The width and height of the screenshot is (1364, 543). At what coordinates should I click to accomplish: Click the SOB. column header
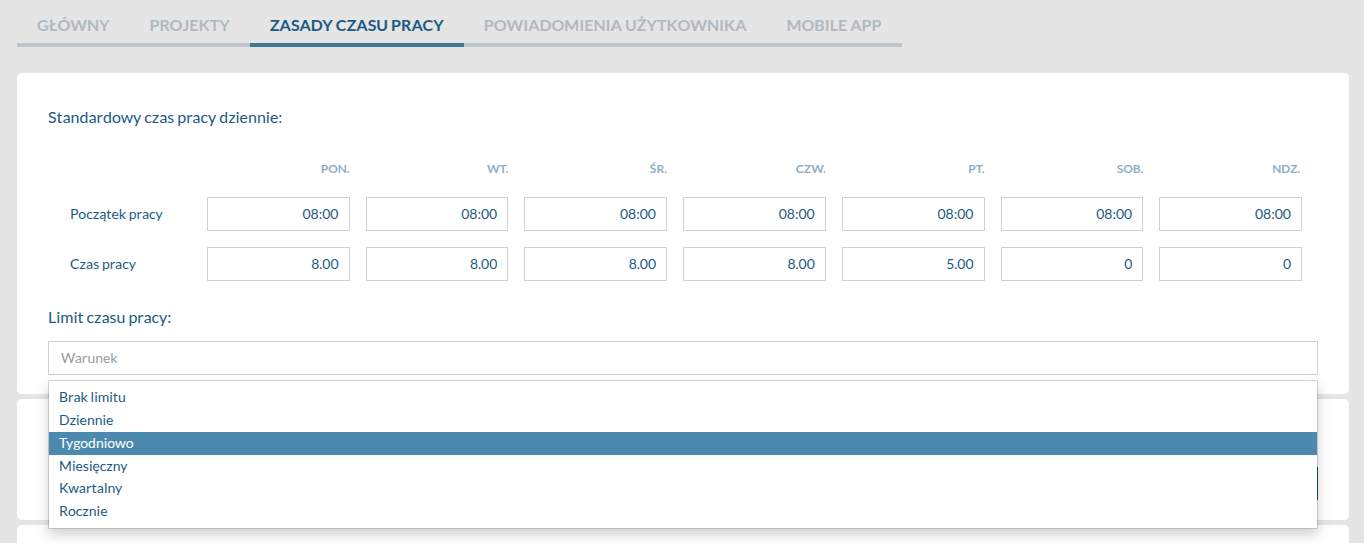[1130, 169]
